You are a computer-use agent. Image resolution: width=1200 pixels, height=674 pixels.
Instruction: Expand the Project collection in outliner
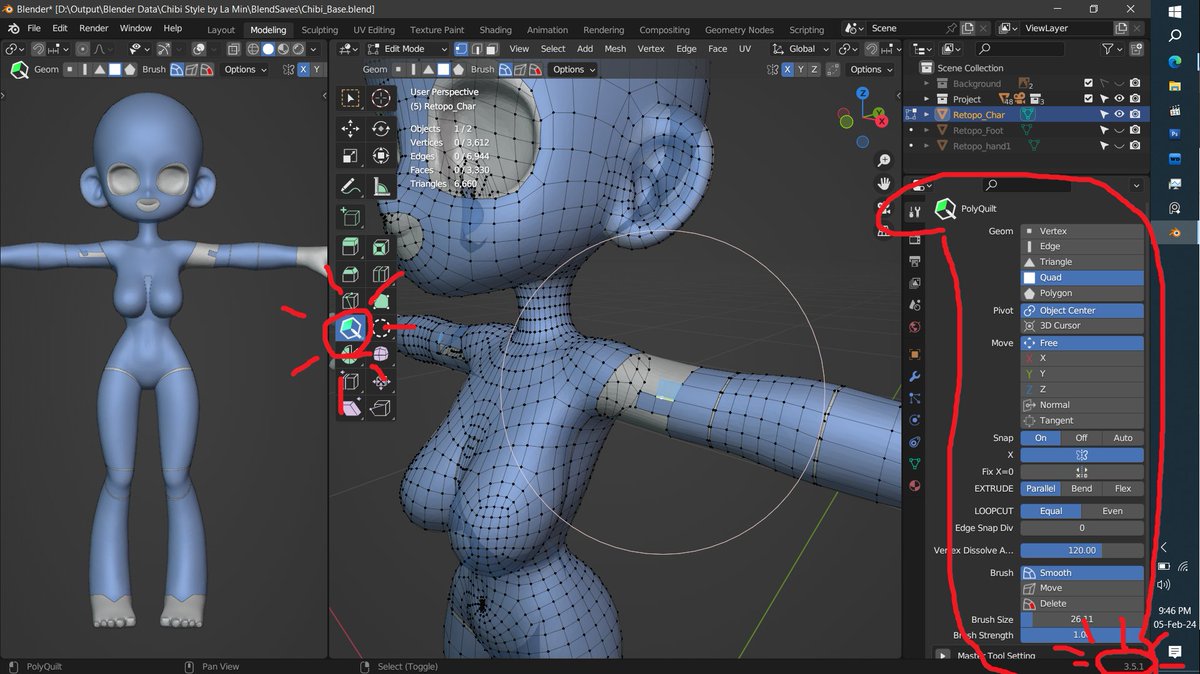[x=928, y=99]
